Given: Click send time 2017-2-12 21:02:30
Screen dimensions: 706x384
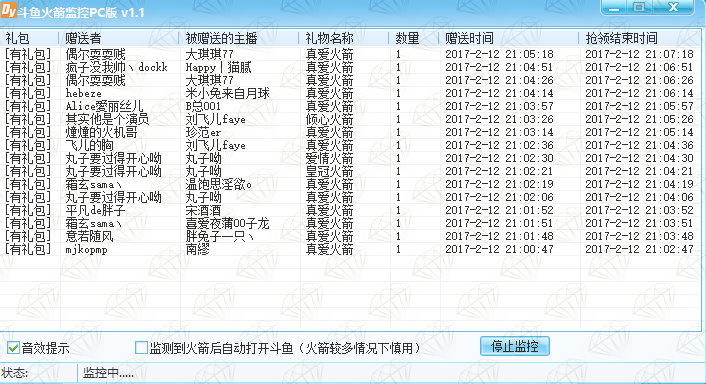Looking at the screenshot, I should click(499, 158).
